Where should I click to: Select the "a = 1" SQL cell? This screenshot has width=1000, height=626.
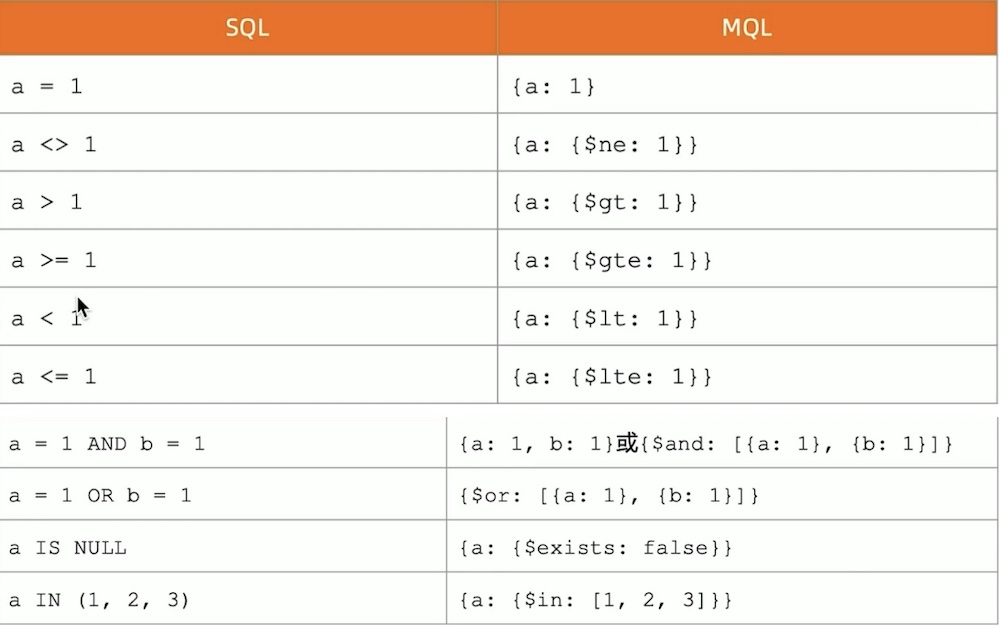(47, 86)
